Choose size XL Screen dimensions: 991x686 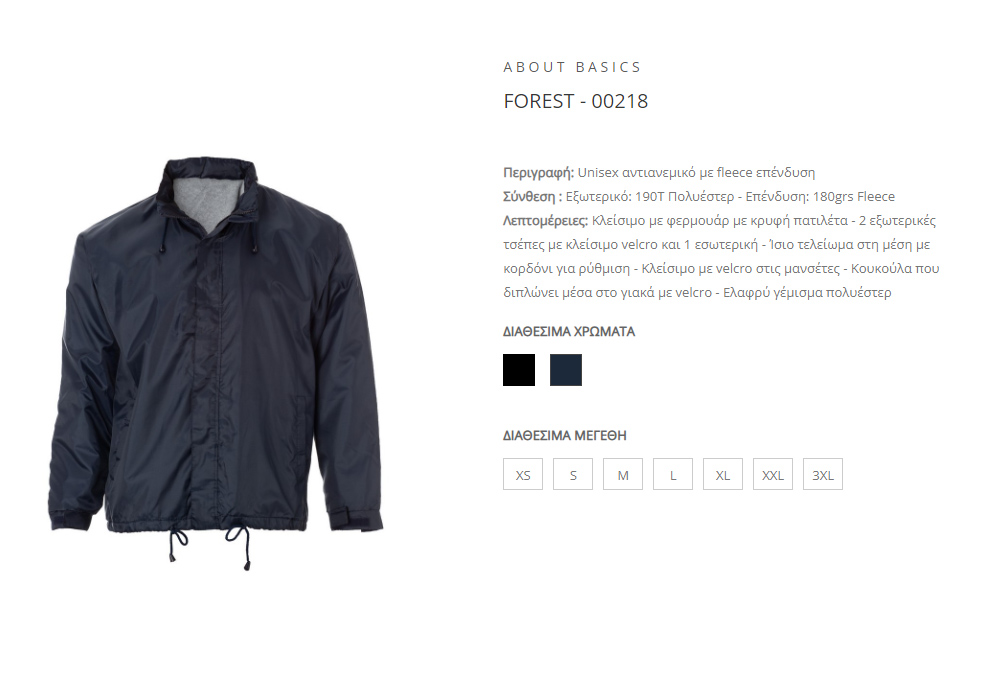point(722,474)
